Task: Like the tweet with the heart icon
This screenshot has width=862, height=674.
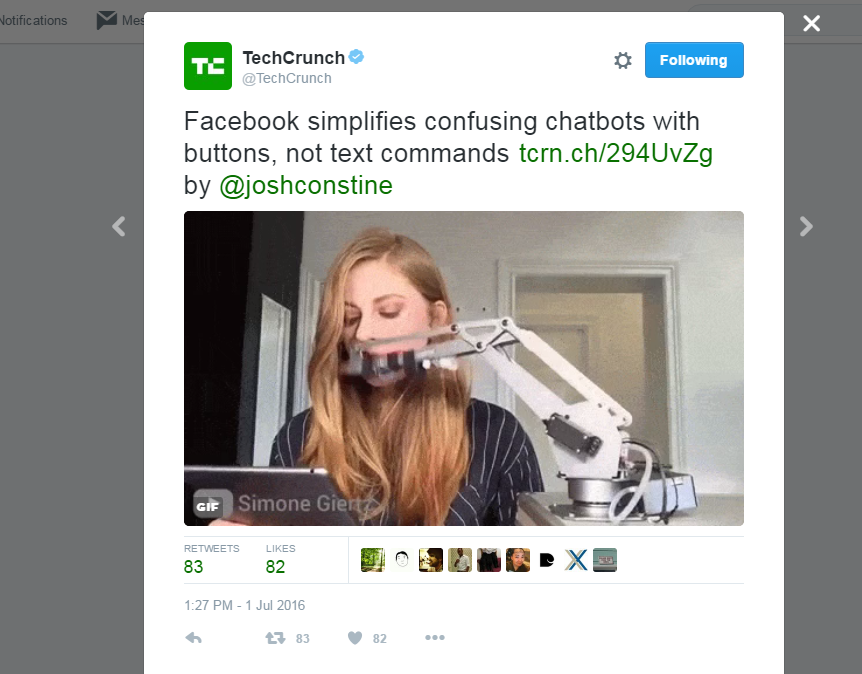Action: click(x=355, y=638)
